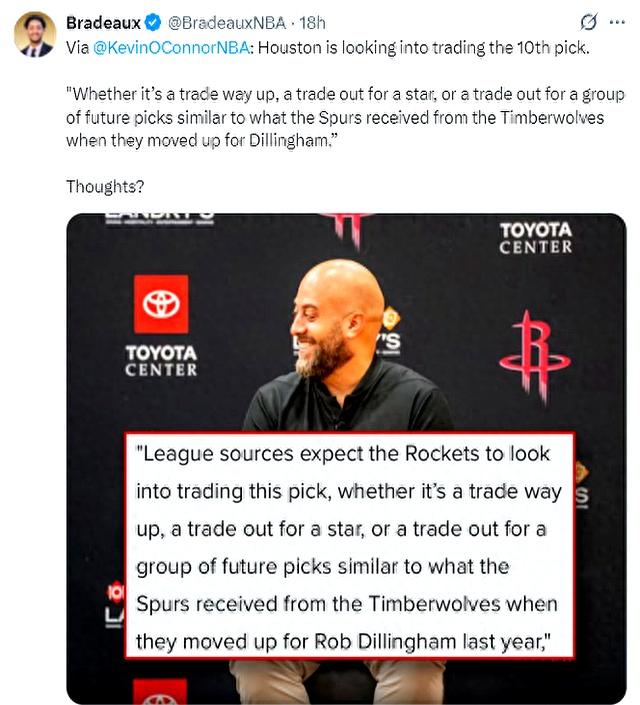Image resolution: width=640 pixels, height=705 pixels.
Task: Open the Grok slashed-circle icon
Action: [x=589, y=22]
